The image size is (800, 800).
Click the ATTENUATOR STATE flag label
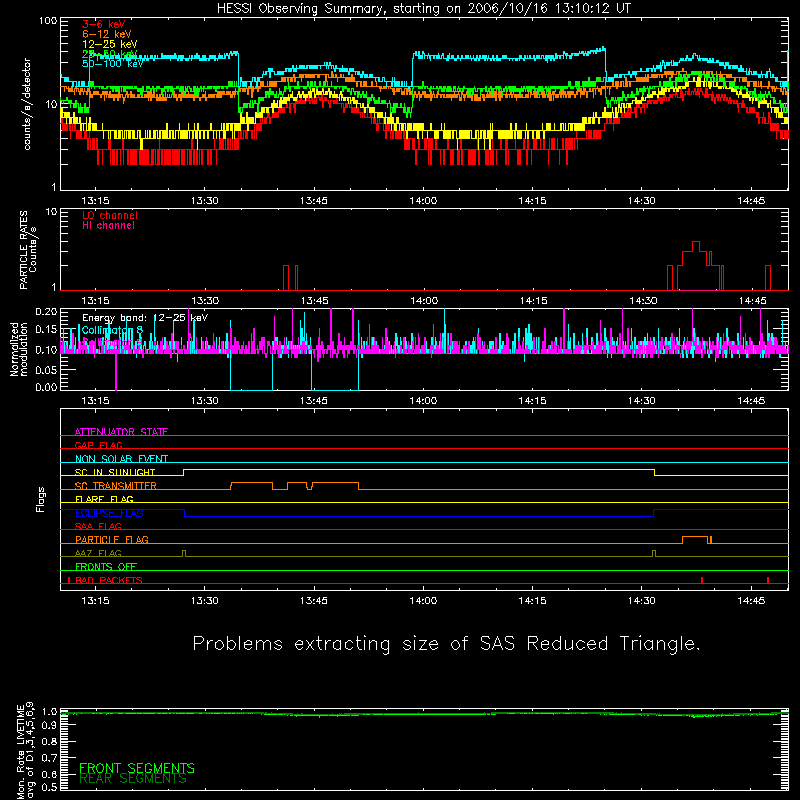tap(121, 432)
